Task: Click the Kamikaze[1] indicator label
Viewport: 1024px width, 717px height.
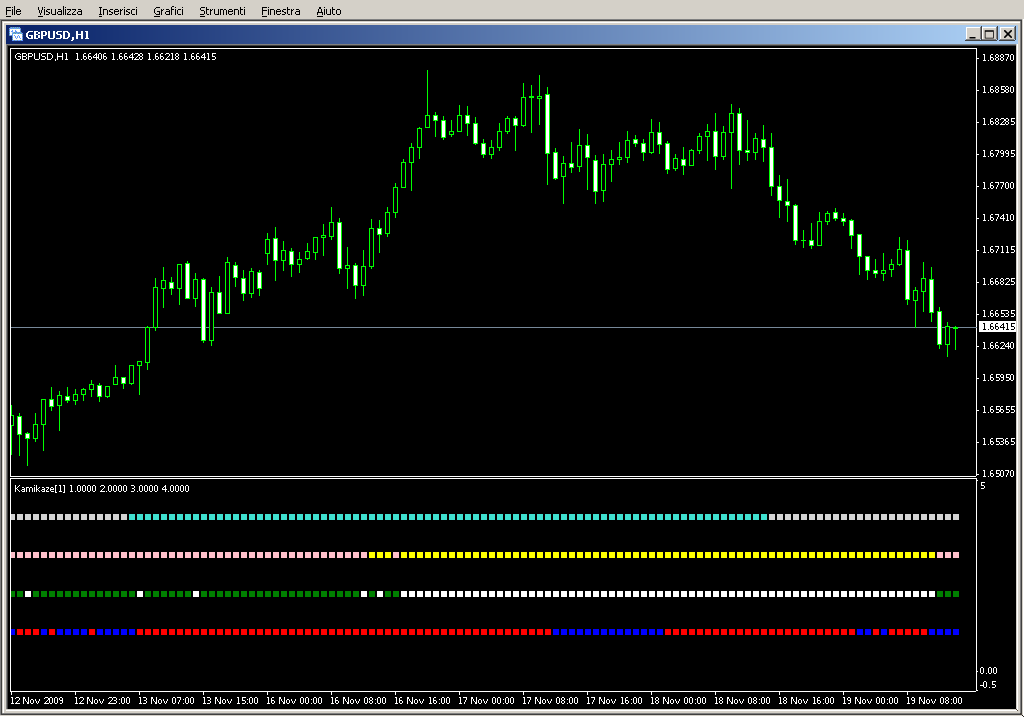Action: pyautogui.click(x=40, y=488)
